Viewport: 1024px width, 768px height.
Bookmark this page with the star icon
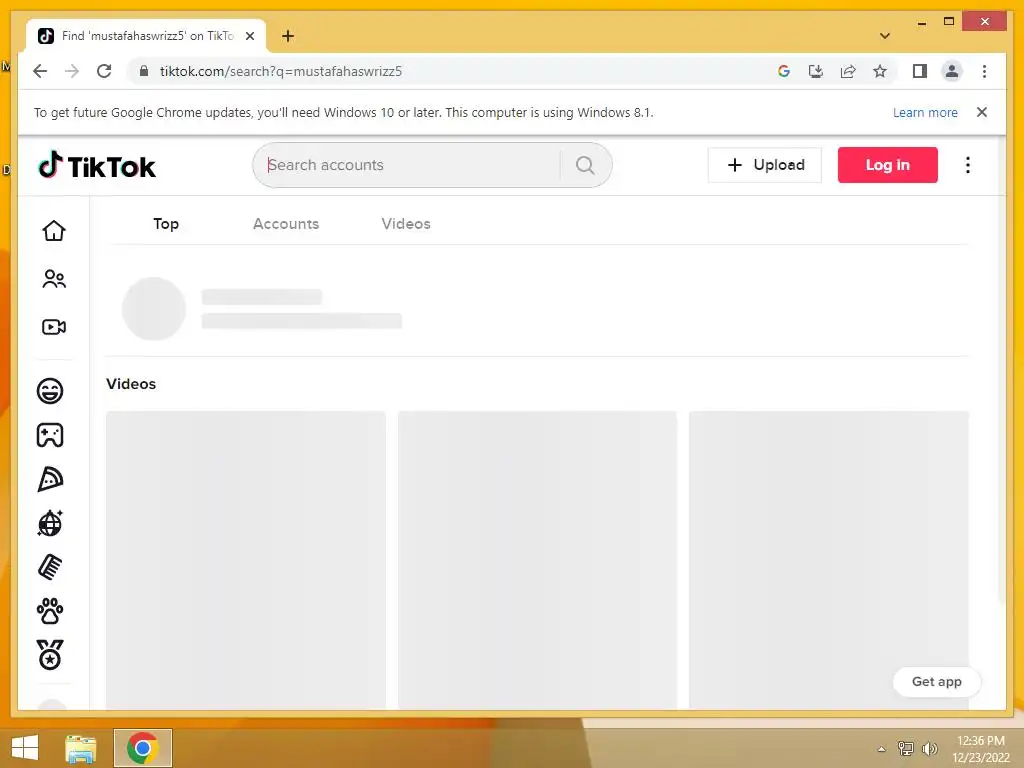880,71
